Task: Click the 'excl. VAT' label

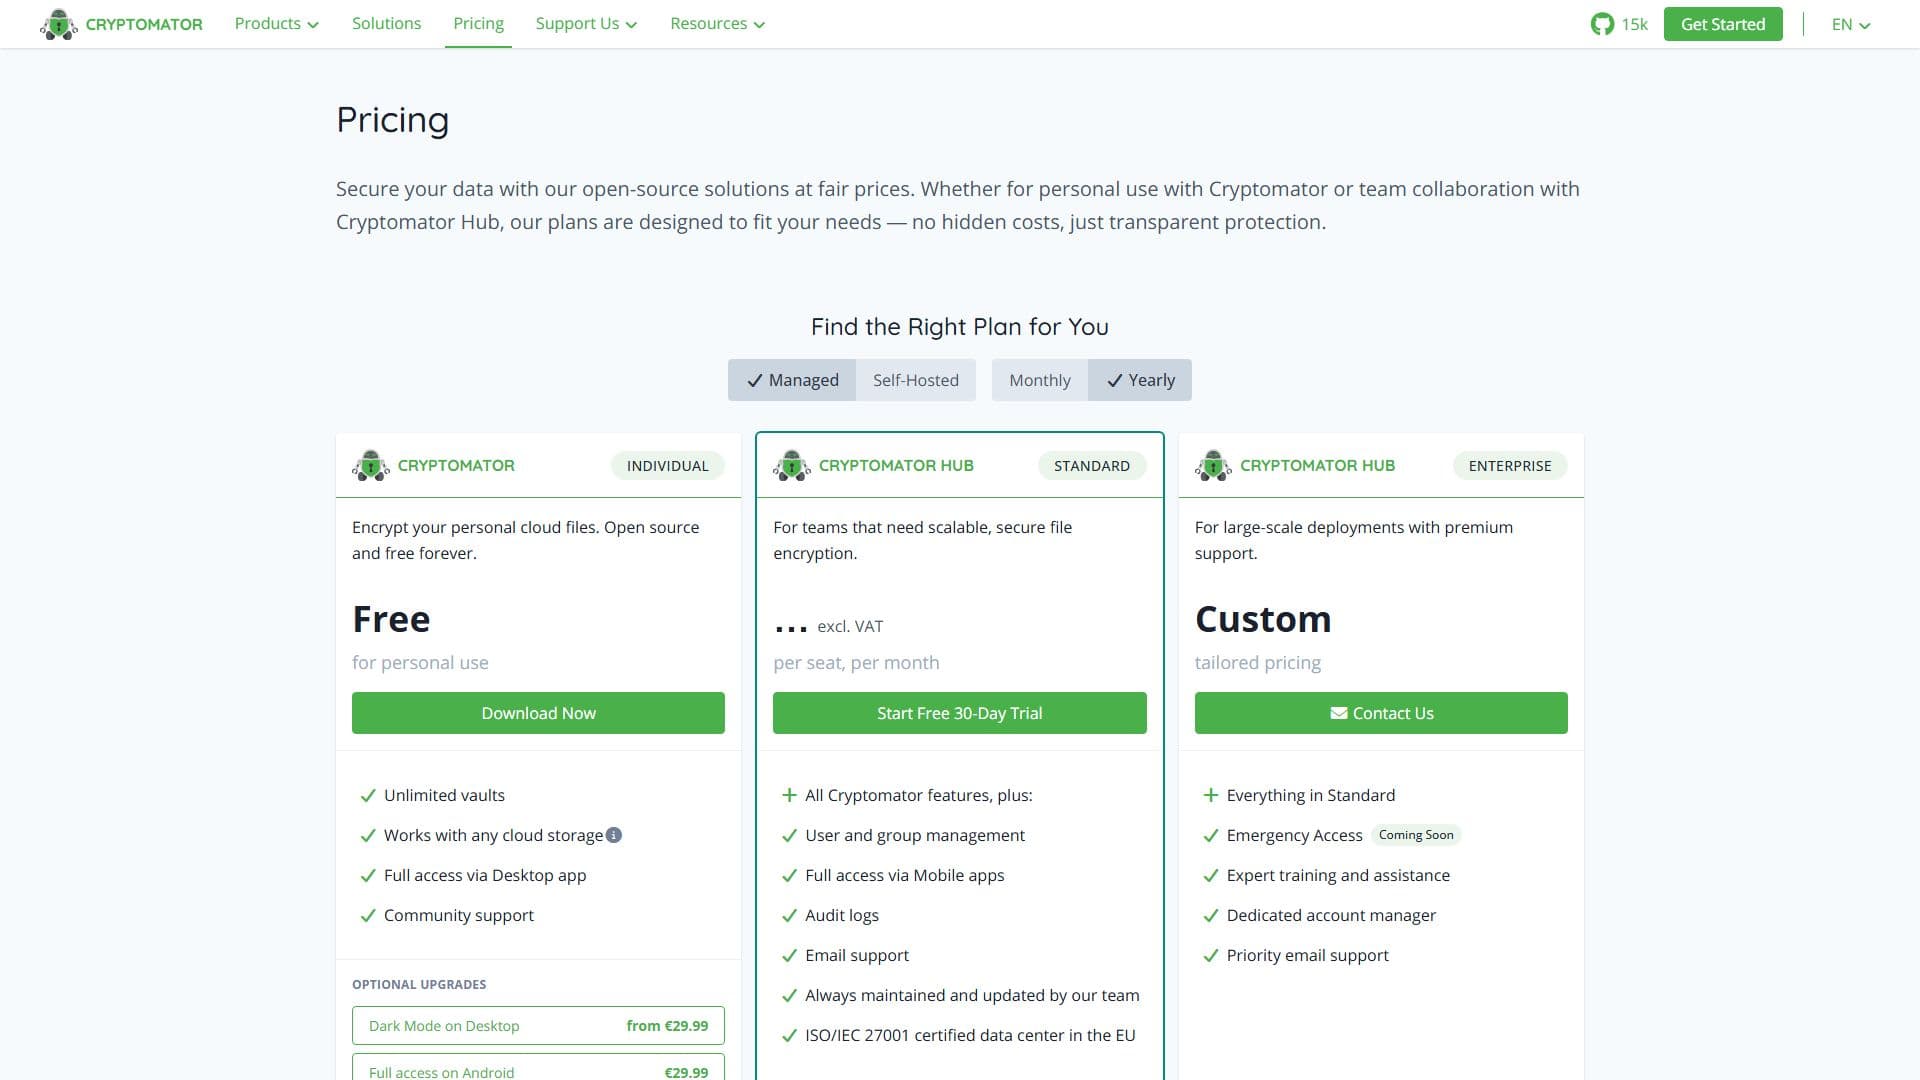Action: point(850,627)
